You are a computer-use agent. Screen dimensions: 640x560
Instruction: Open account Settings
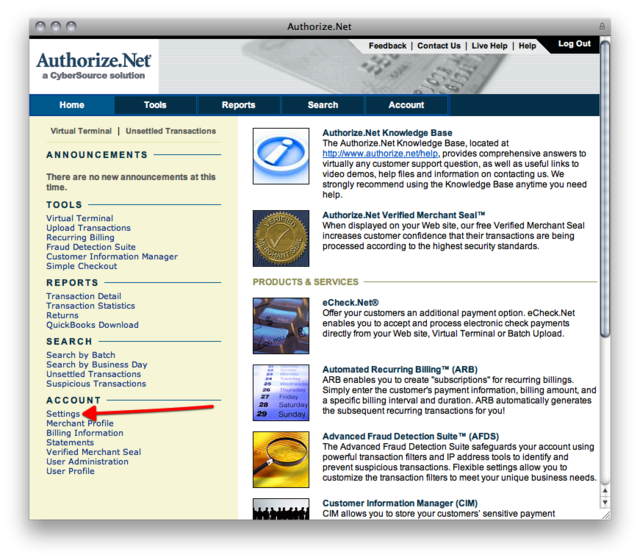click(x=63, y=414)
